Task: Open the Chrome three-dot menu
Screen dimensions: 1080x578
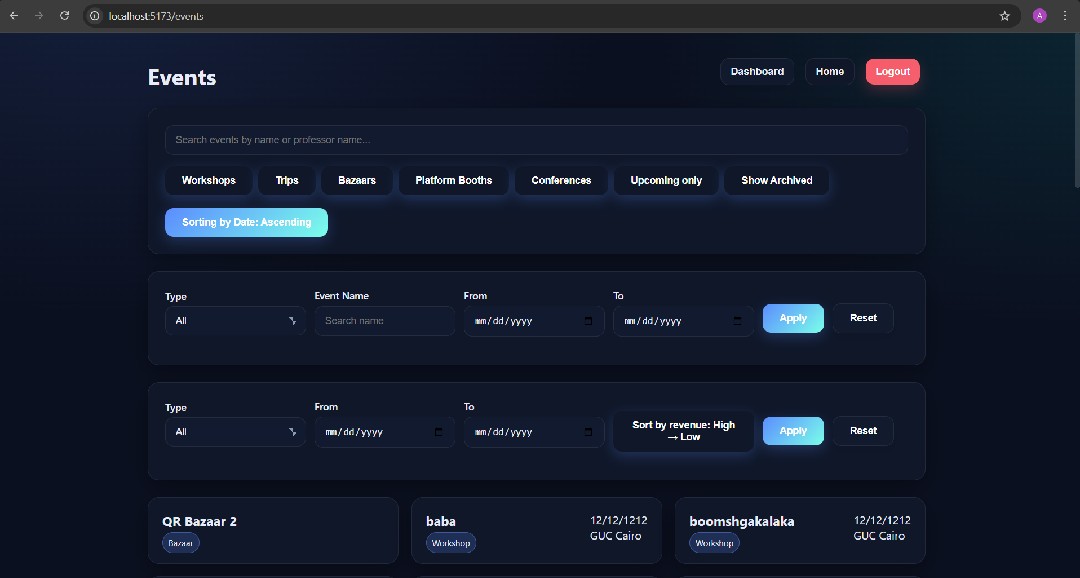Action: pos(1065,16)
